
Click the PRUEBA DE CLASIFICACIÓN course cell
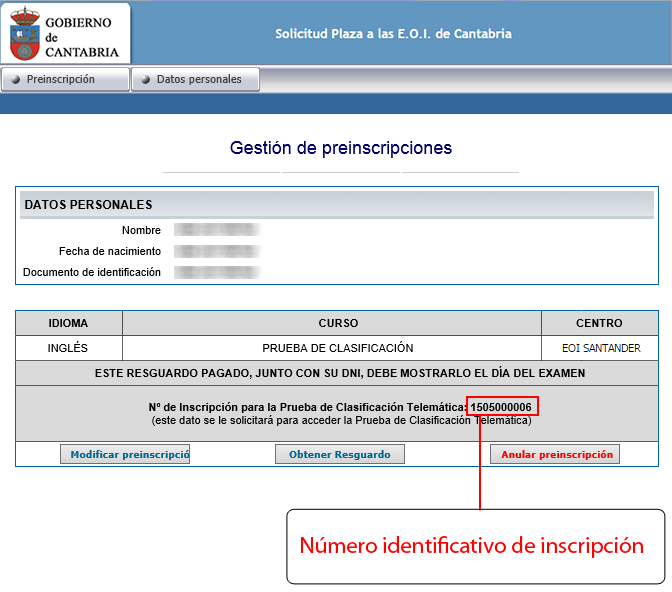click(332, 348)
